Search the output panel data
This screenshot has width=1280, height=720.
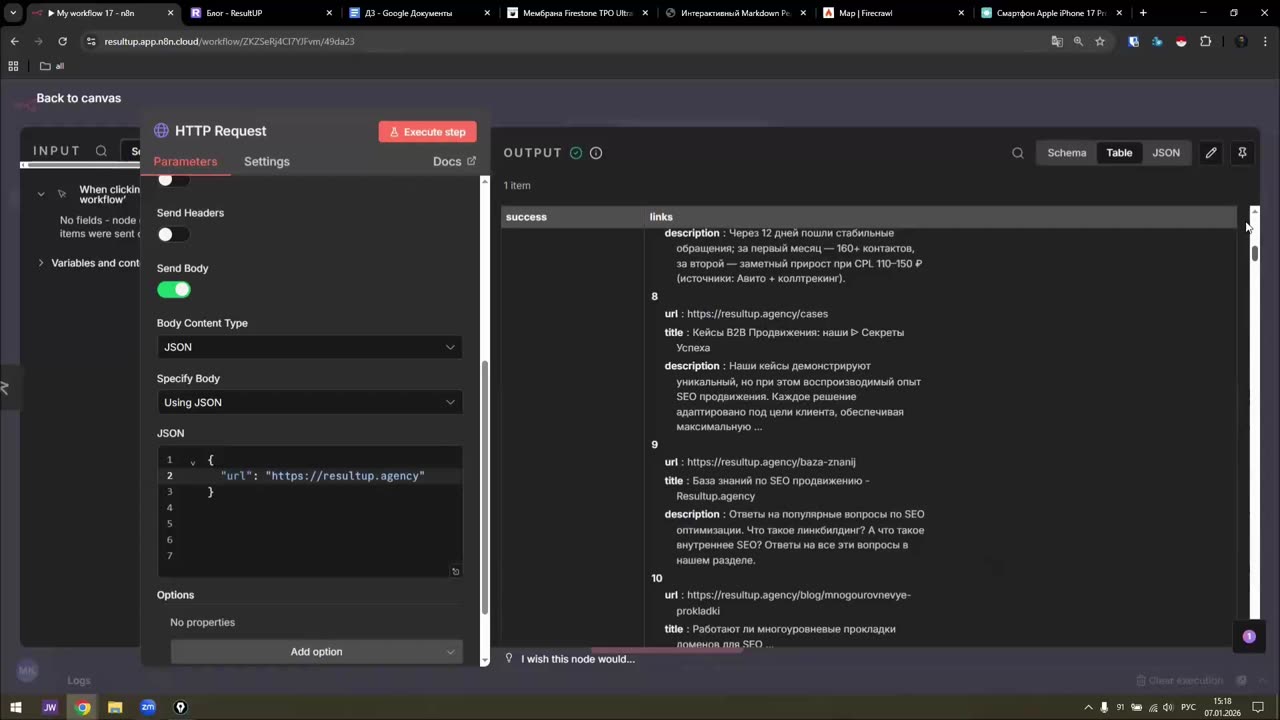(1018, 153)
